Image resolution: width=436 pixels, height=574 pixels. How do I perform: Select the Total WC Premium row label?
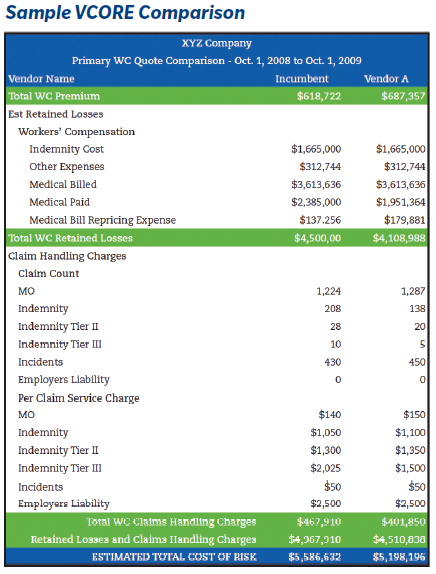coord(54,96)
